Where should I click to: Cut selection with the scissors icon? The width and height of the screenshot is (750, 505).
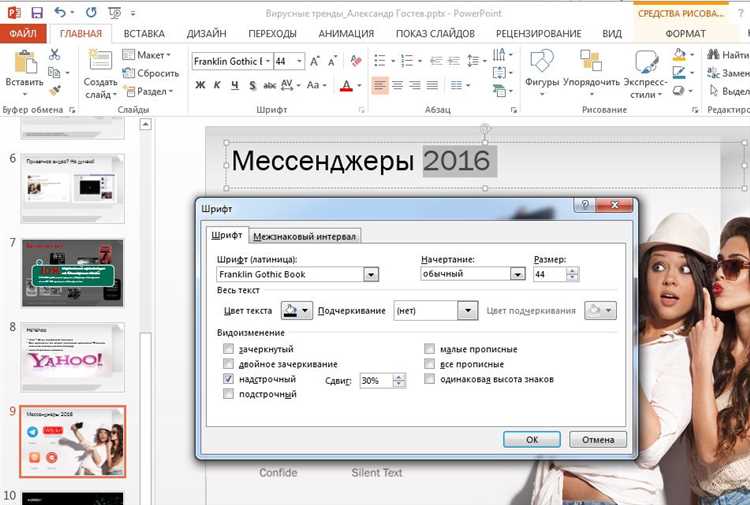[x=55, y=55]
